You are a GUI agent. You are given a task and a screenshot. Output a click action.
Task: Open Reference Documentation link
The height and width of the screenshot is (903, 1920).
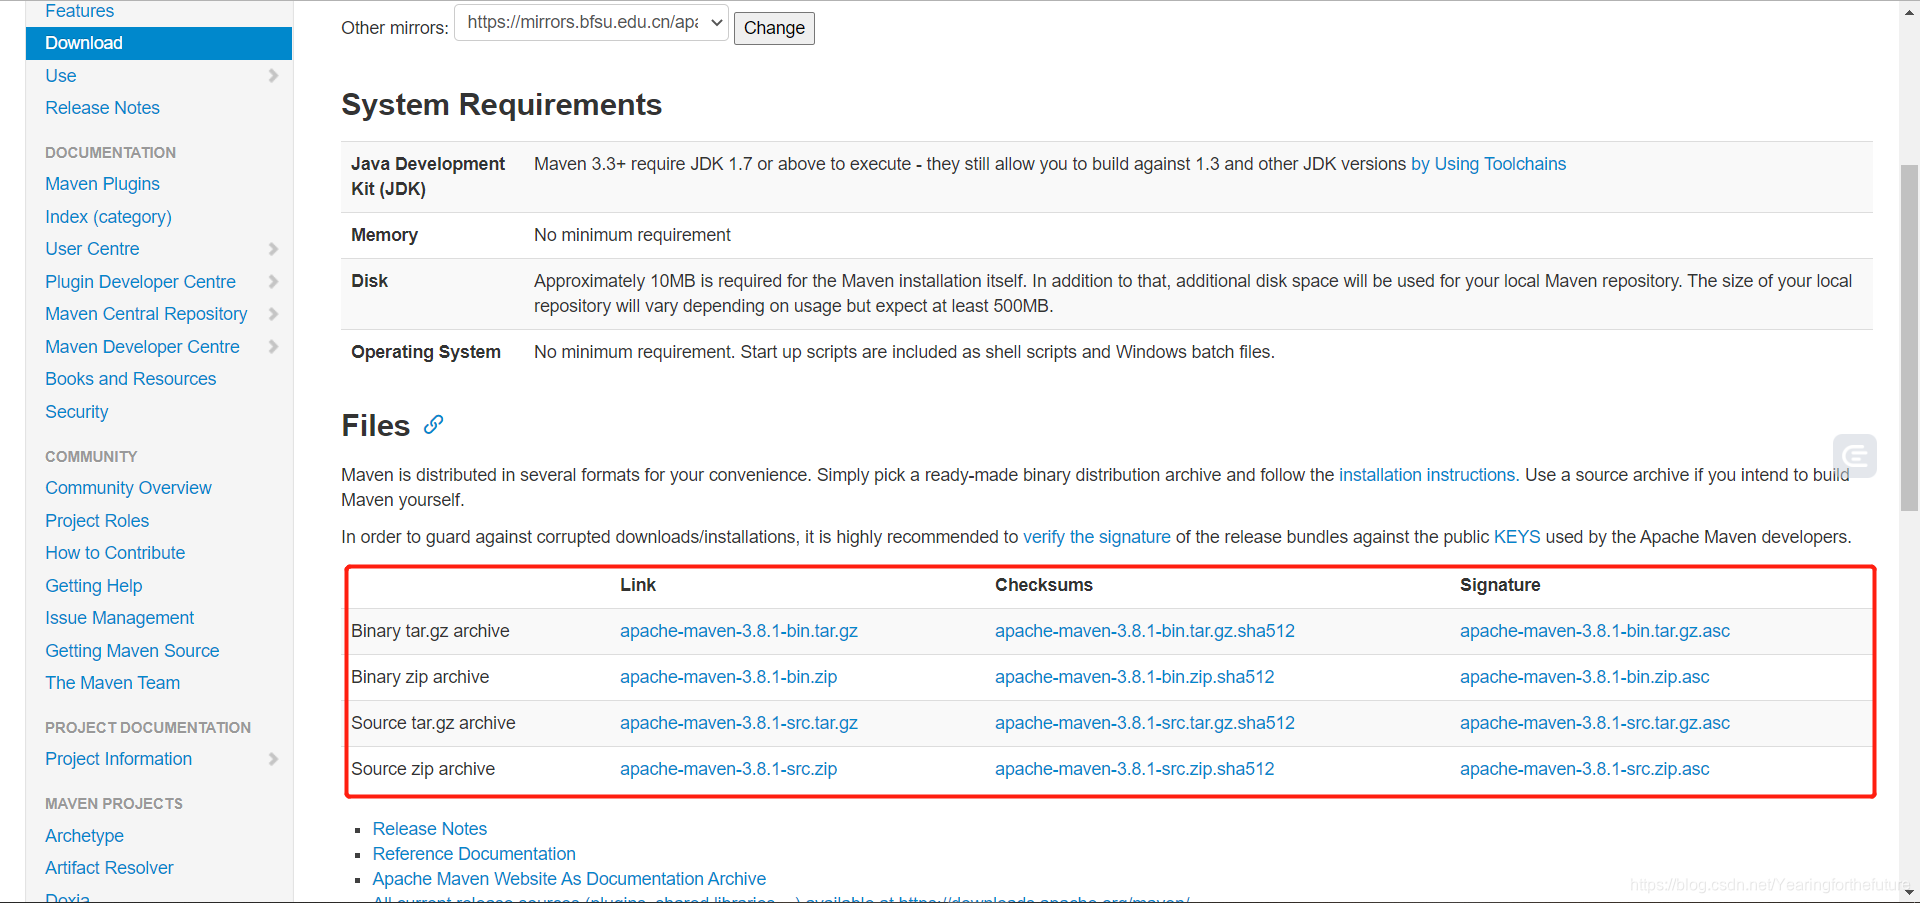coord(474,854)
